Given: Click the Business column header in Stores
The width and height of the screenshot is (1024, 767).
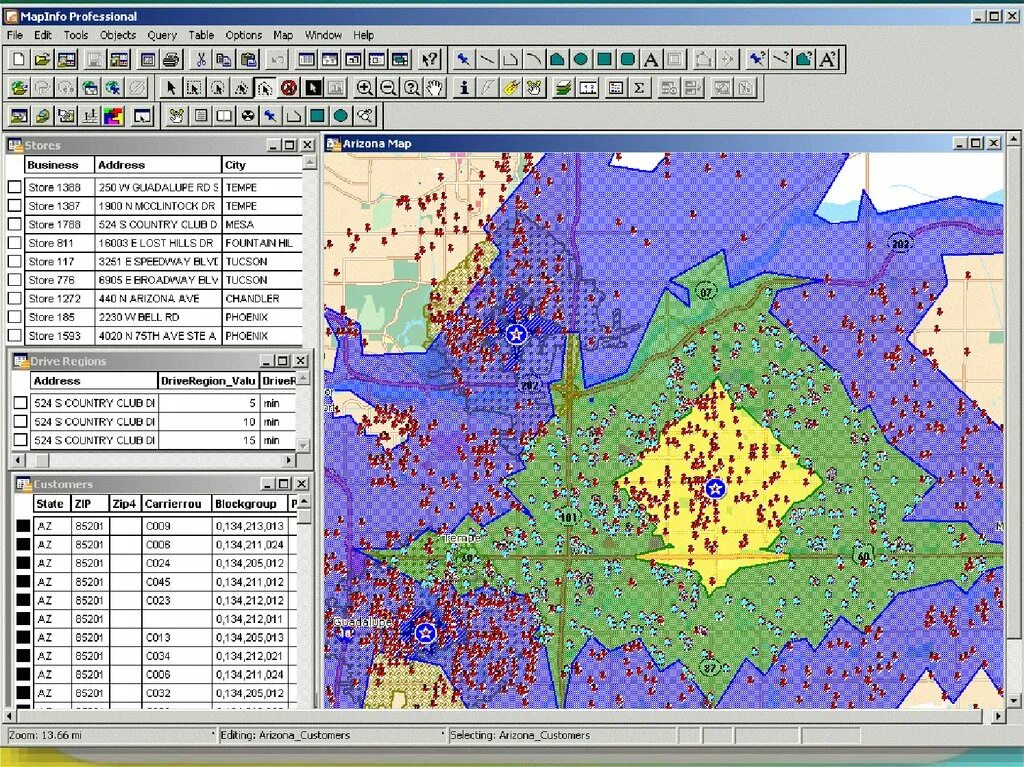Looking at the screenshot, I should click(x=59, y=165).
